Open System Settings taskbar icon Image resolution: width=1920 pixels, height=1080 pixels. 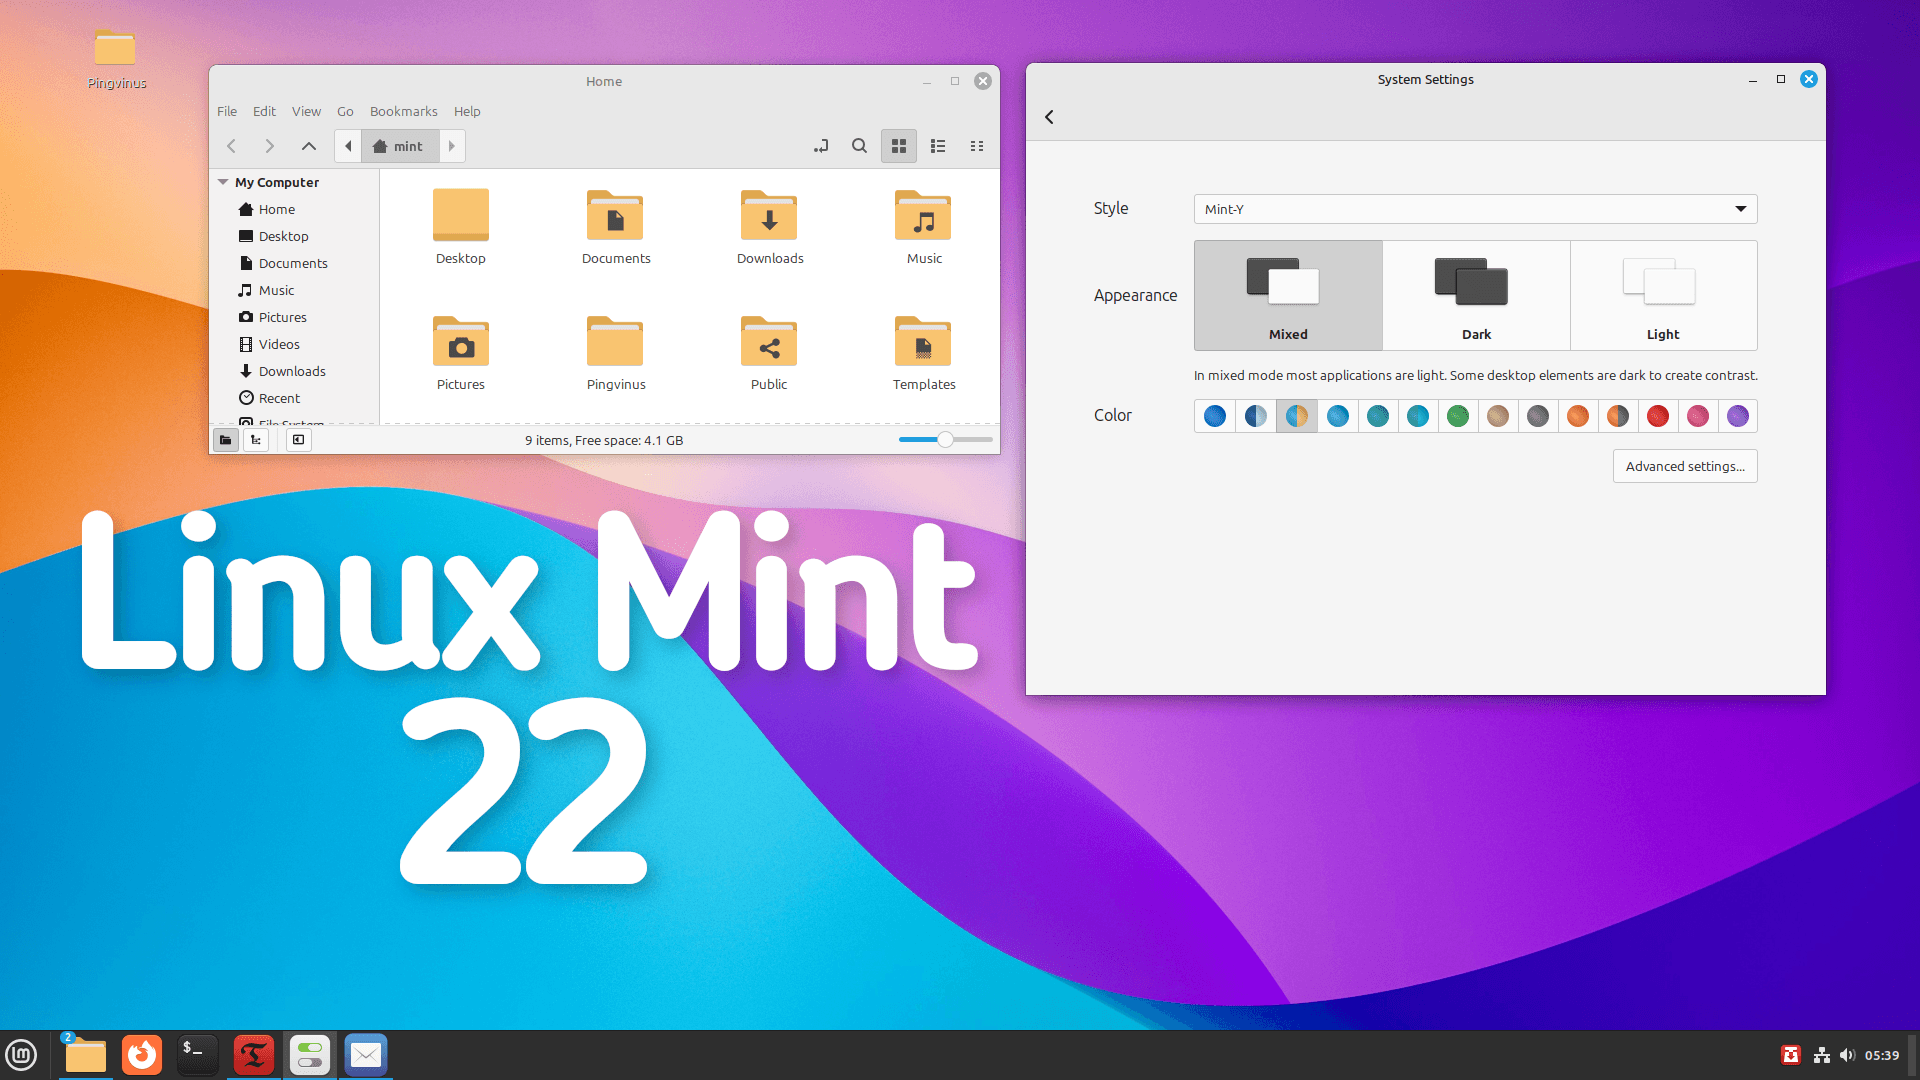tap(310, 1055)
